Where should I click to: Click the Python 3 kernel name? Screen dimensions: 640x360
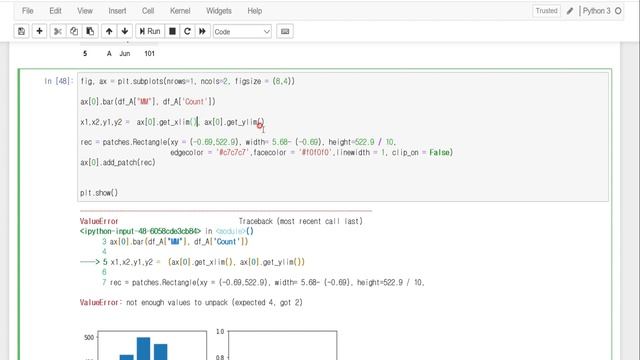click(x=596, y=11)
